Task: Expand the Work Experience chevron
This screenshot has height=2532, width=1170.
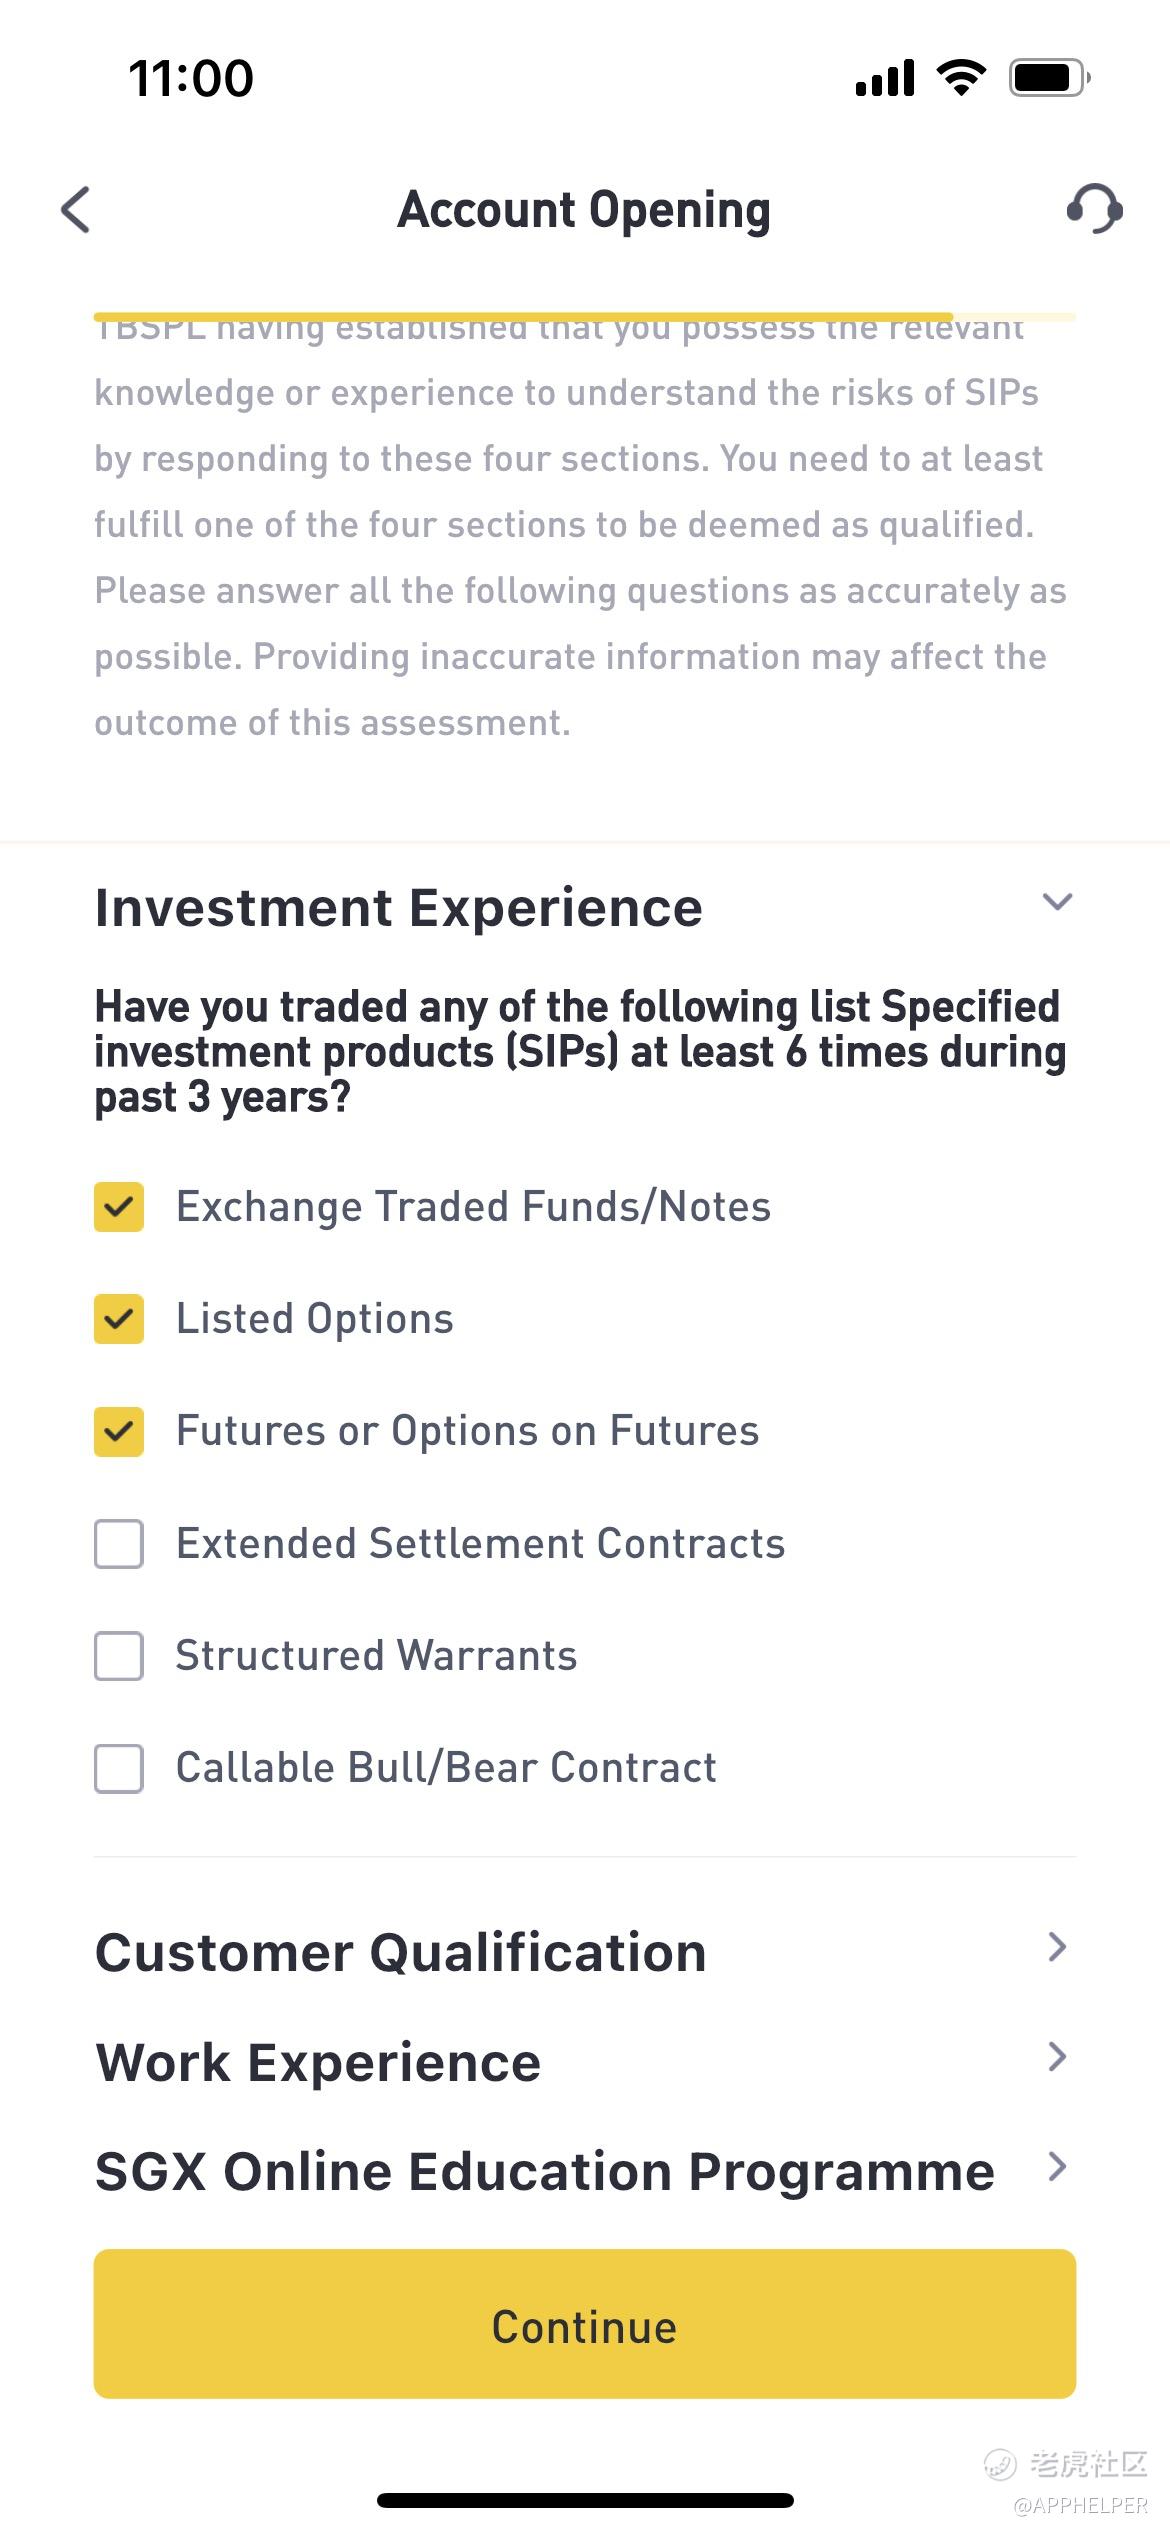Action: pyautogui.click(x=1057, y=2056)
